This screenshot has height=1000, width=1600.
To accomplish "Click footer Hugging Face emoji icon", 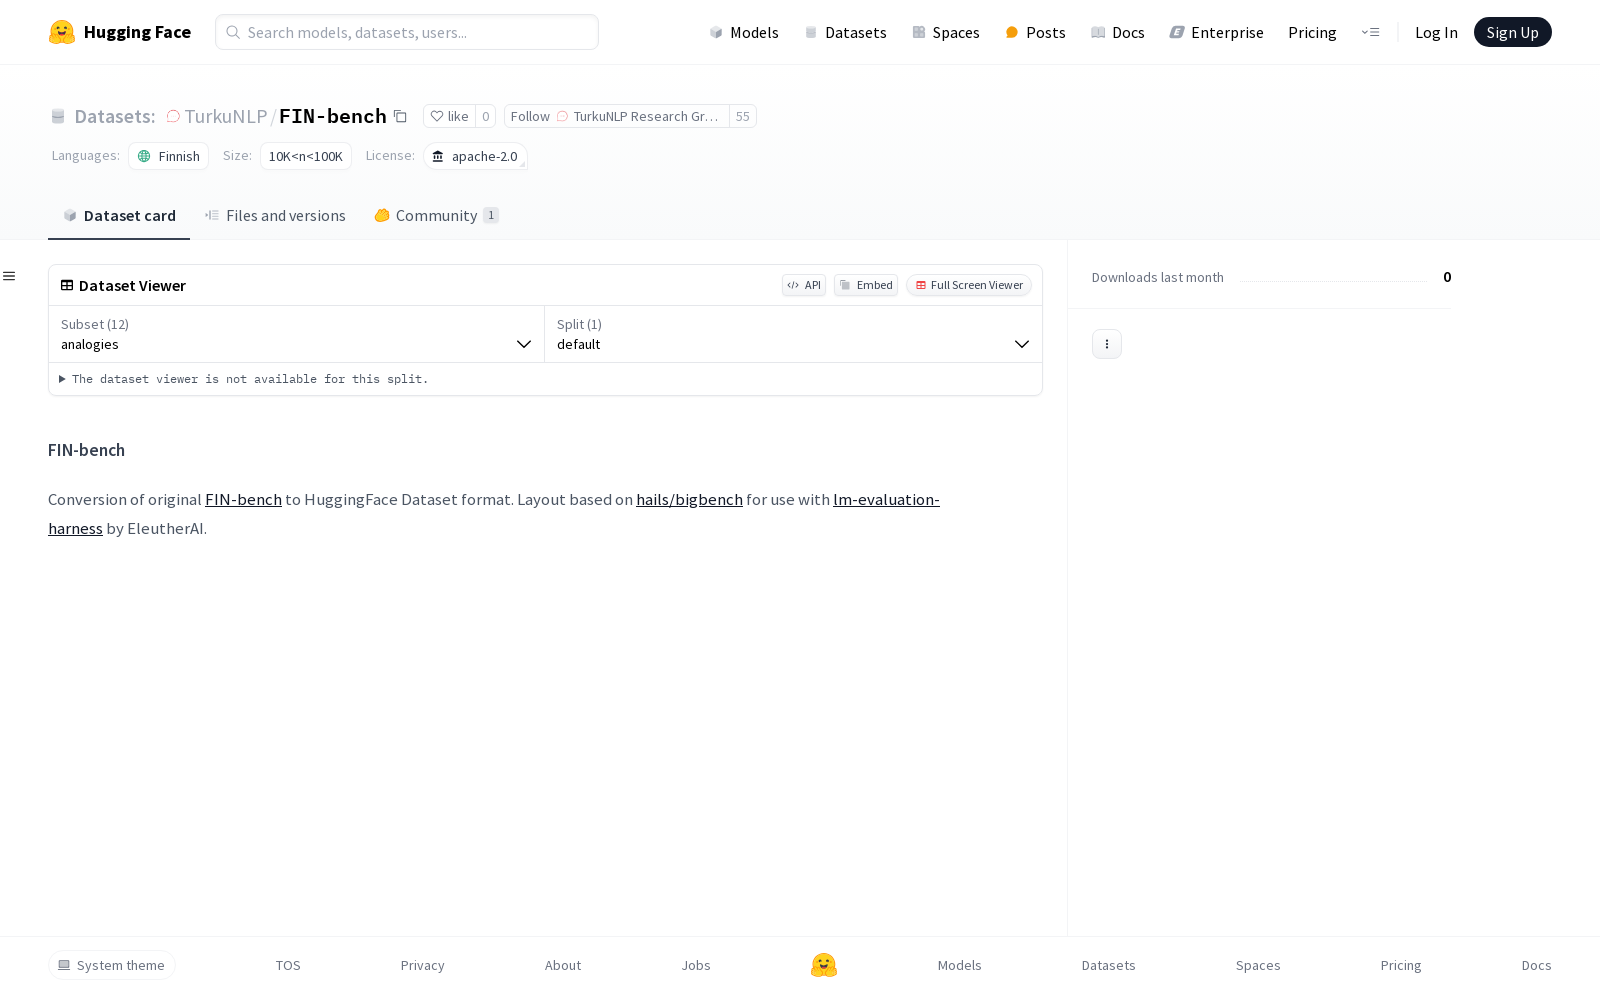I will [824, 965].
